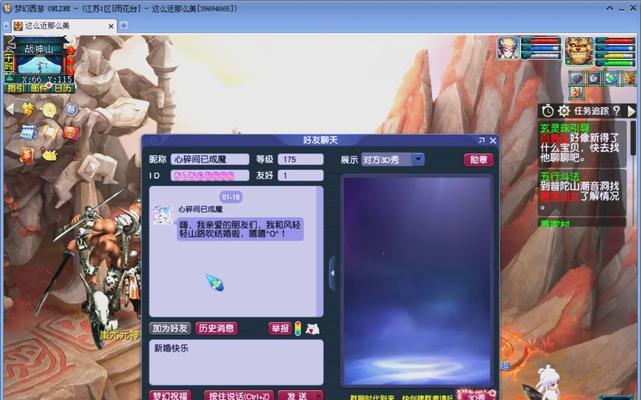Click the green orb buff icon
The height and width of the screenshot is (400, 641).
point(611,79)
